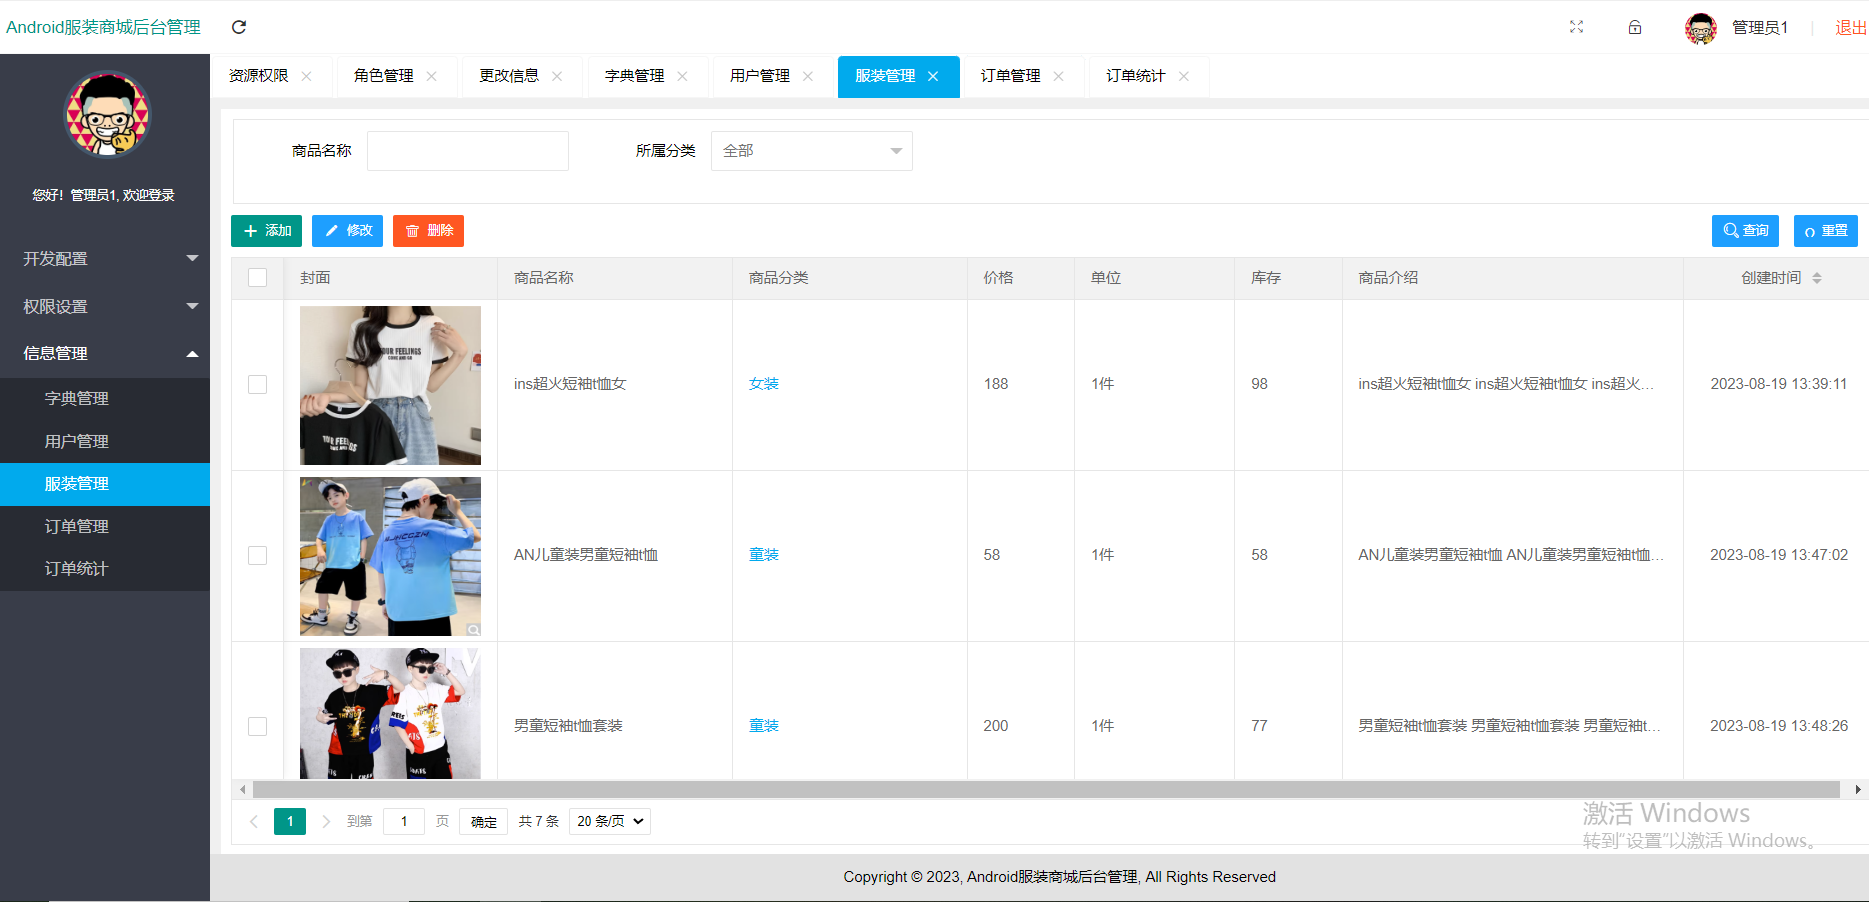
Task: Open the 女装 category link in the table
Action: click(x=763, y=384)
